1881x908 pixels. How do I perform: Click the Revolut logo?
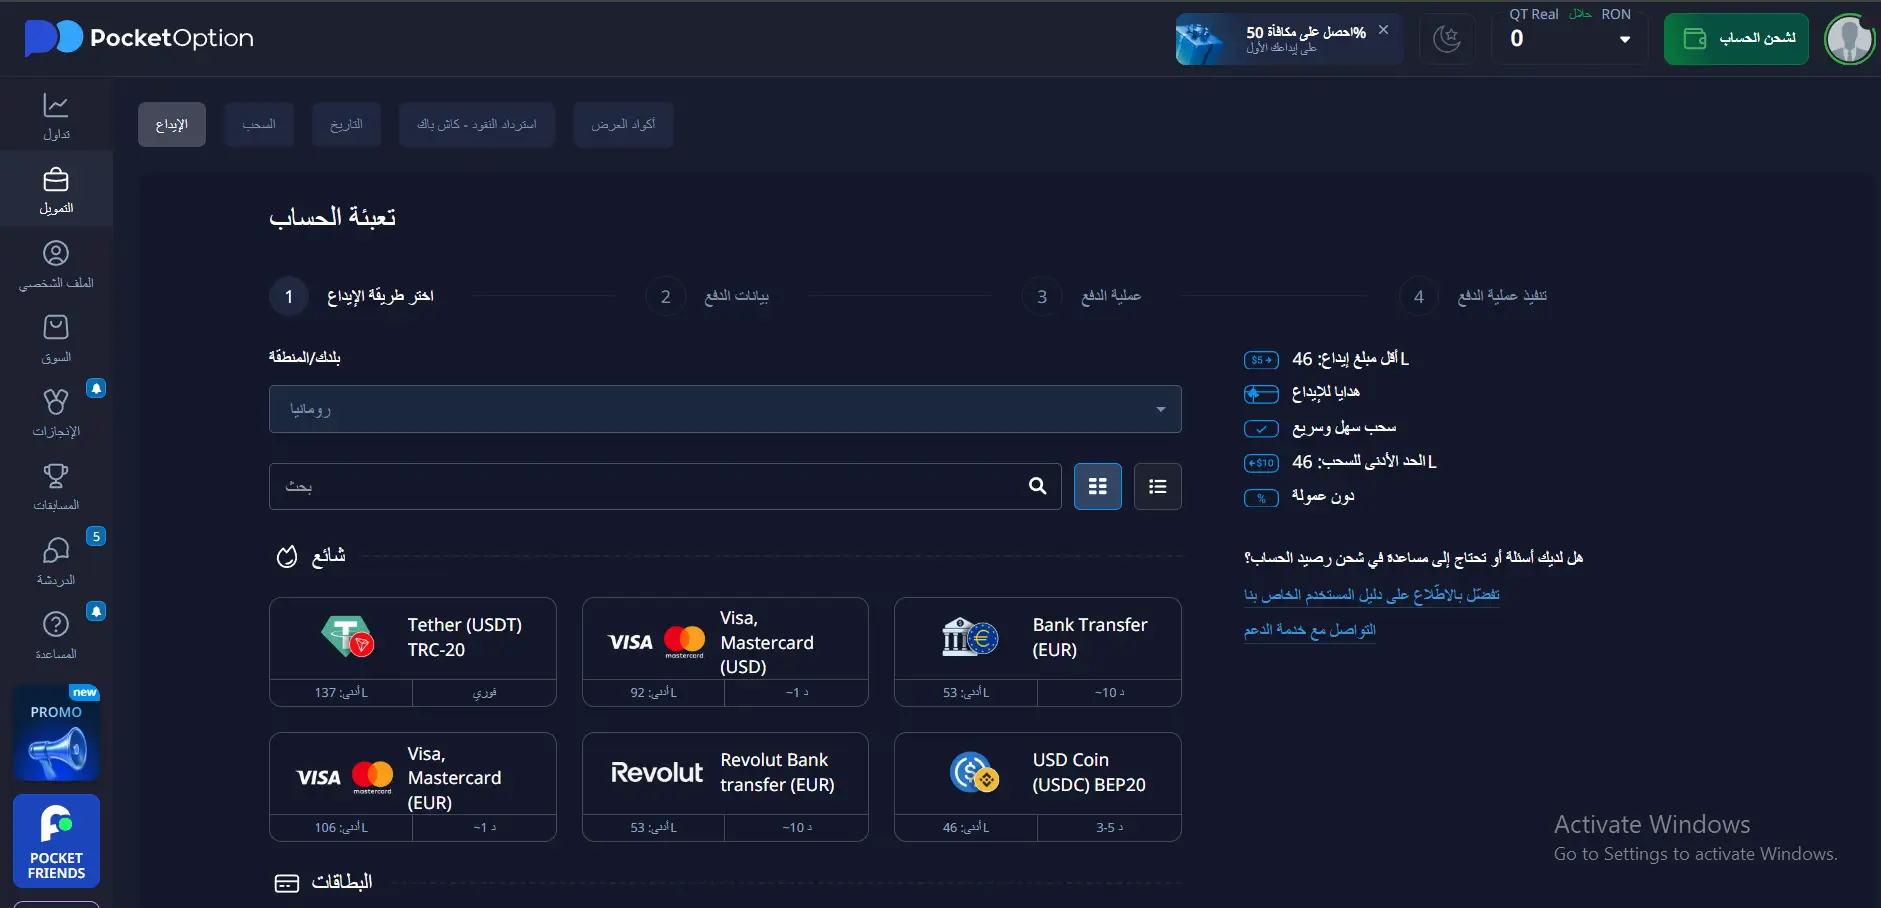pyautogui.click(x=657, y=772)
